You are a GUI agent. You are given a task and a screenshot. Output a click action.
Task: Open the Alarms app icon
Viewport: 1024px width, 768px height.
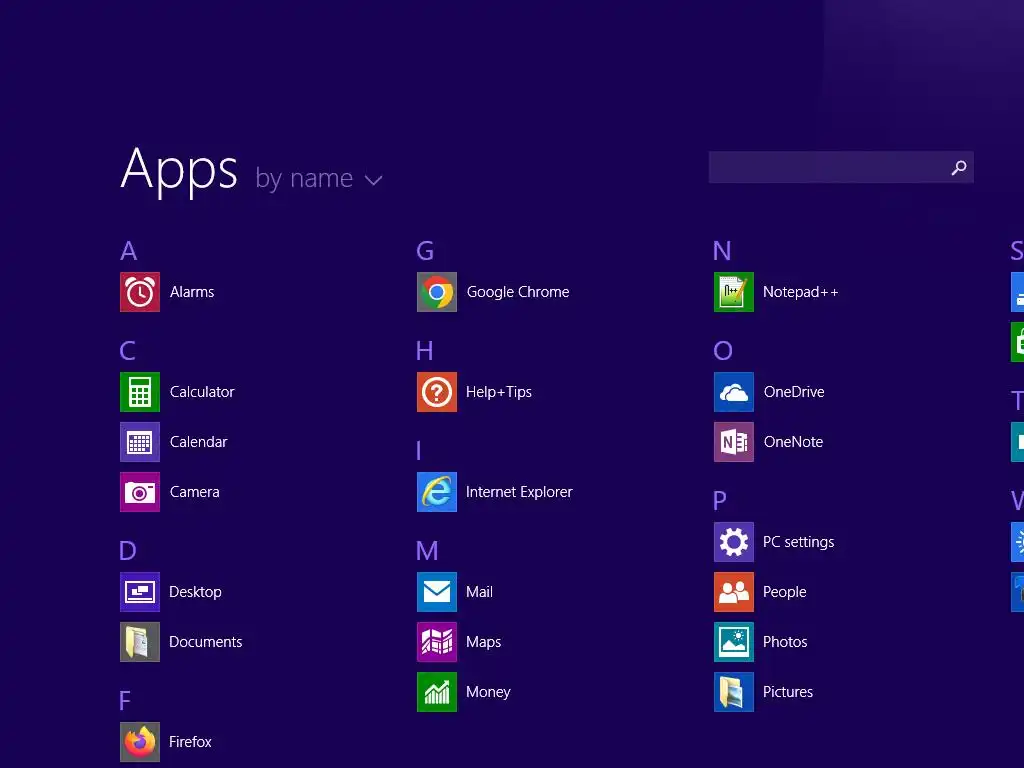140,292
